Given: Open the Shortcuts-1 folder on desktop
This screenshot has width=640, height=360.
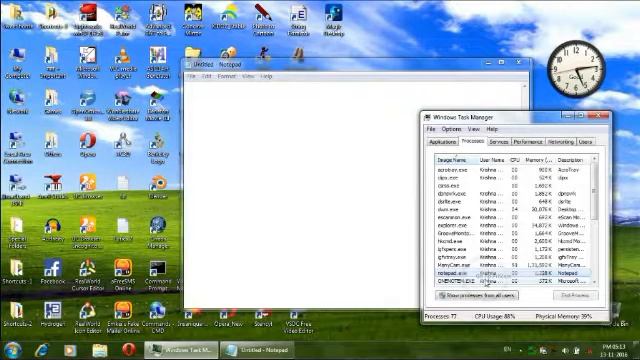Looking at the screenshot, I should coord(17,271).
